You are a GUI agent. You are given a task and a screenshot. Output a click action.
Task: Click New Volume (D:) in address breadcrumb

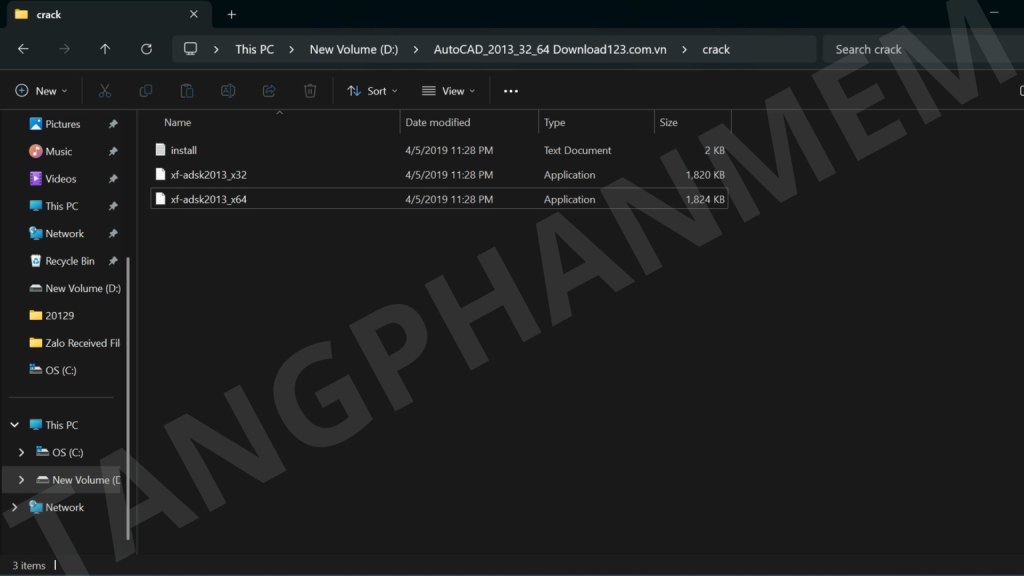point(353,49)
